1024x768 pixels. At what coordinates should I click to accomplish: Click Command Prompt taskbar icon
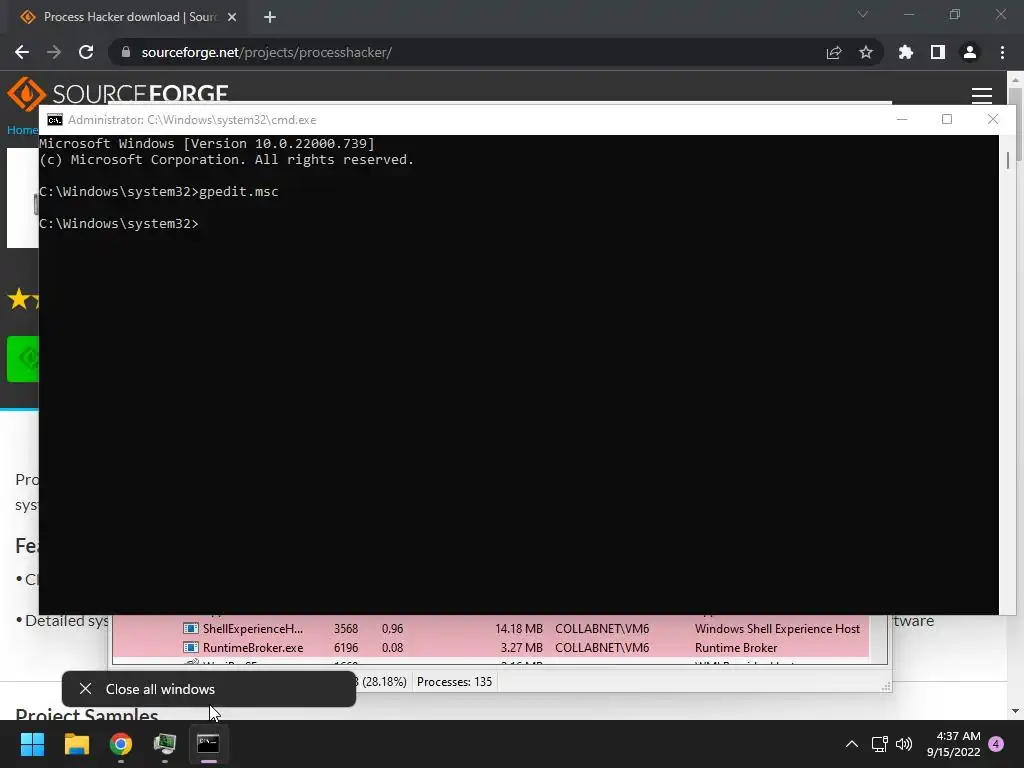coord(208,744)
